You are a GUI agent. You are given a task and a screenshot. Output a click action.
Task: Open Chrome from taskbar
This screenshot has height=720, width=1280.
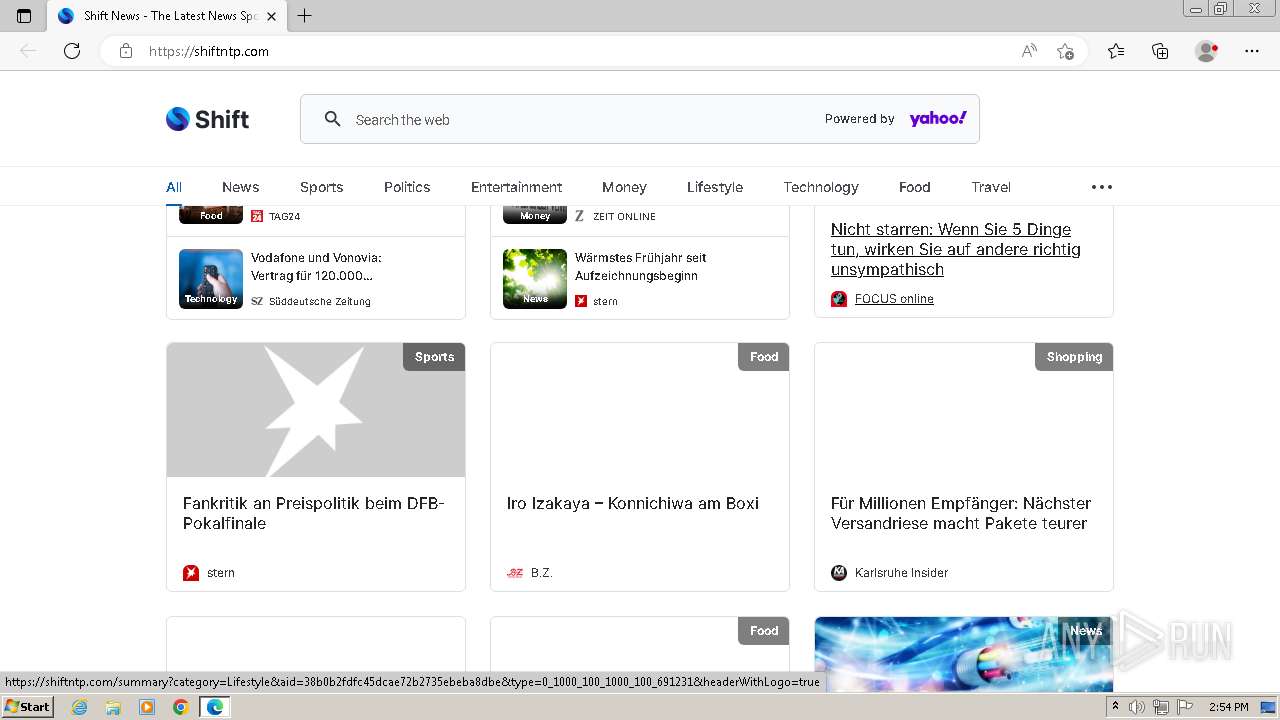pyautogui.click(x=180, y=707)
